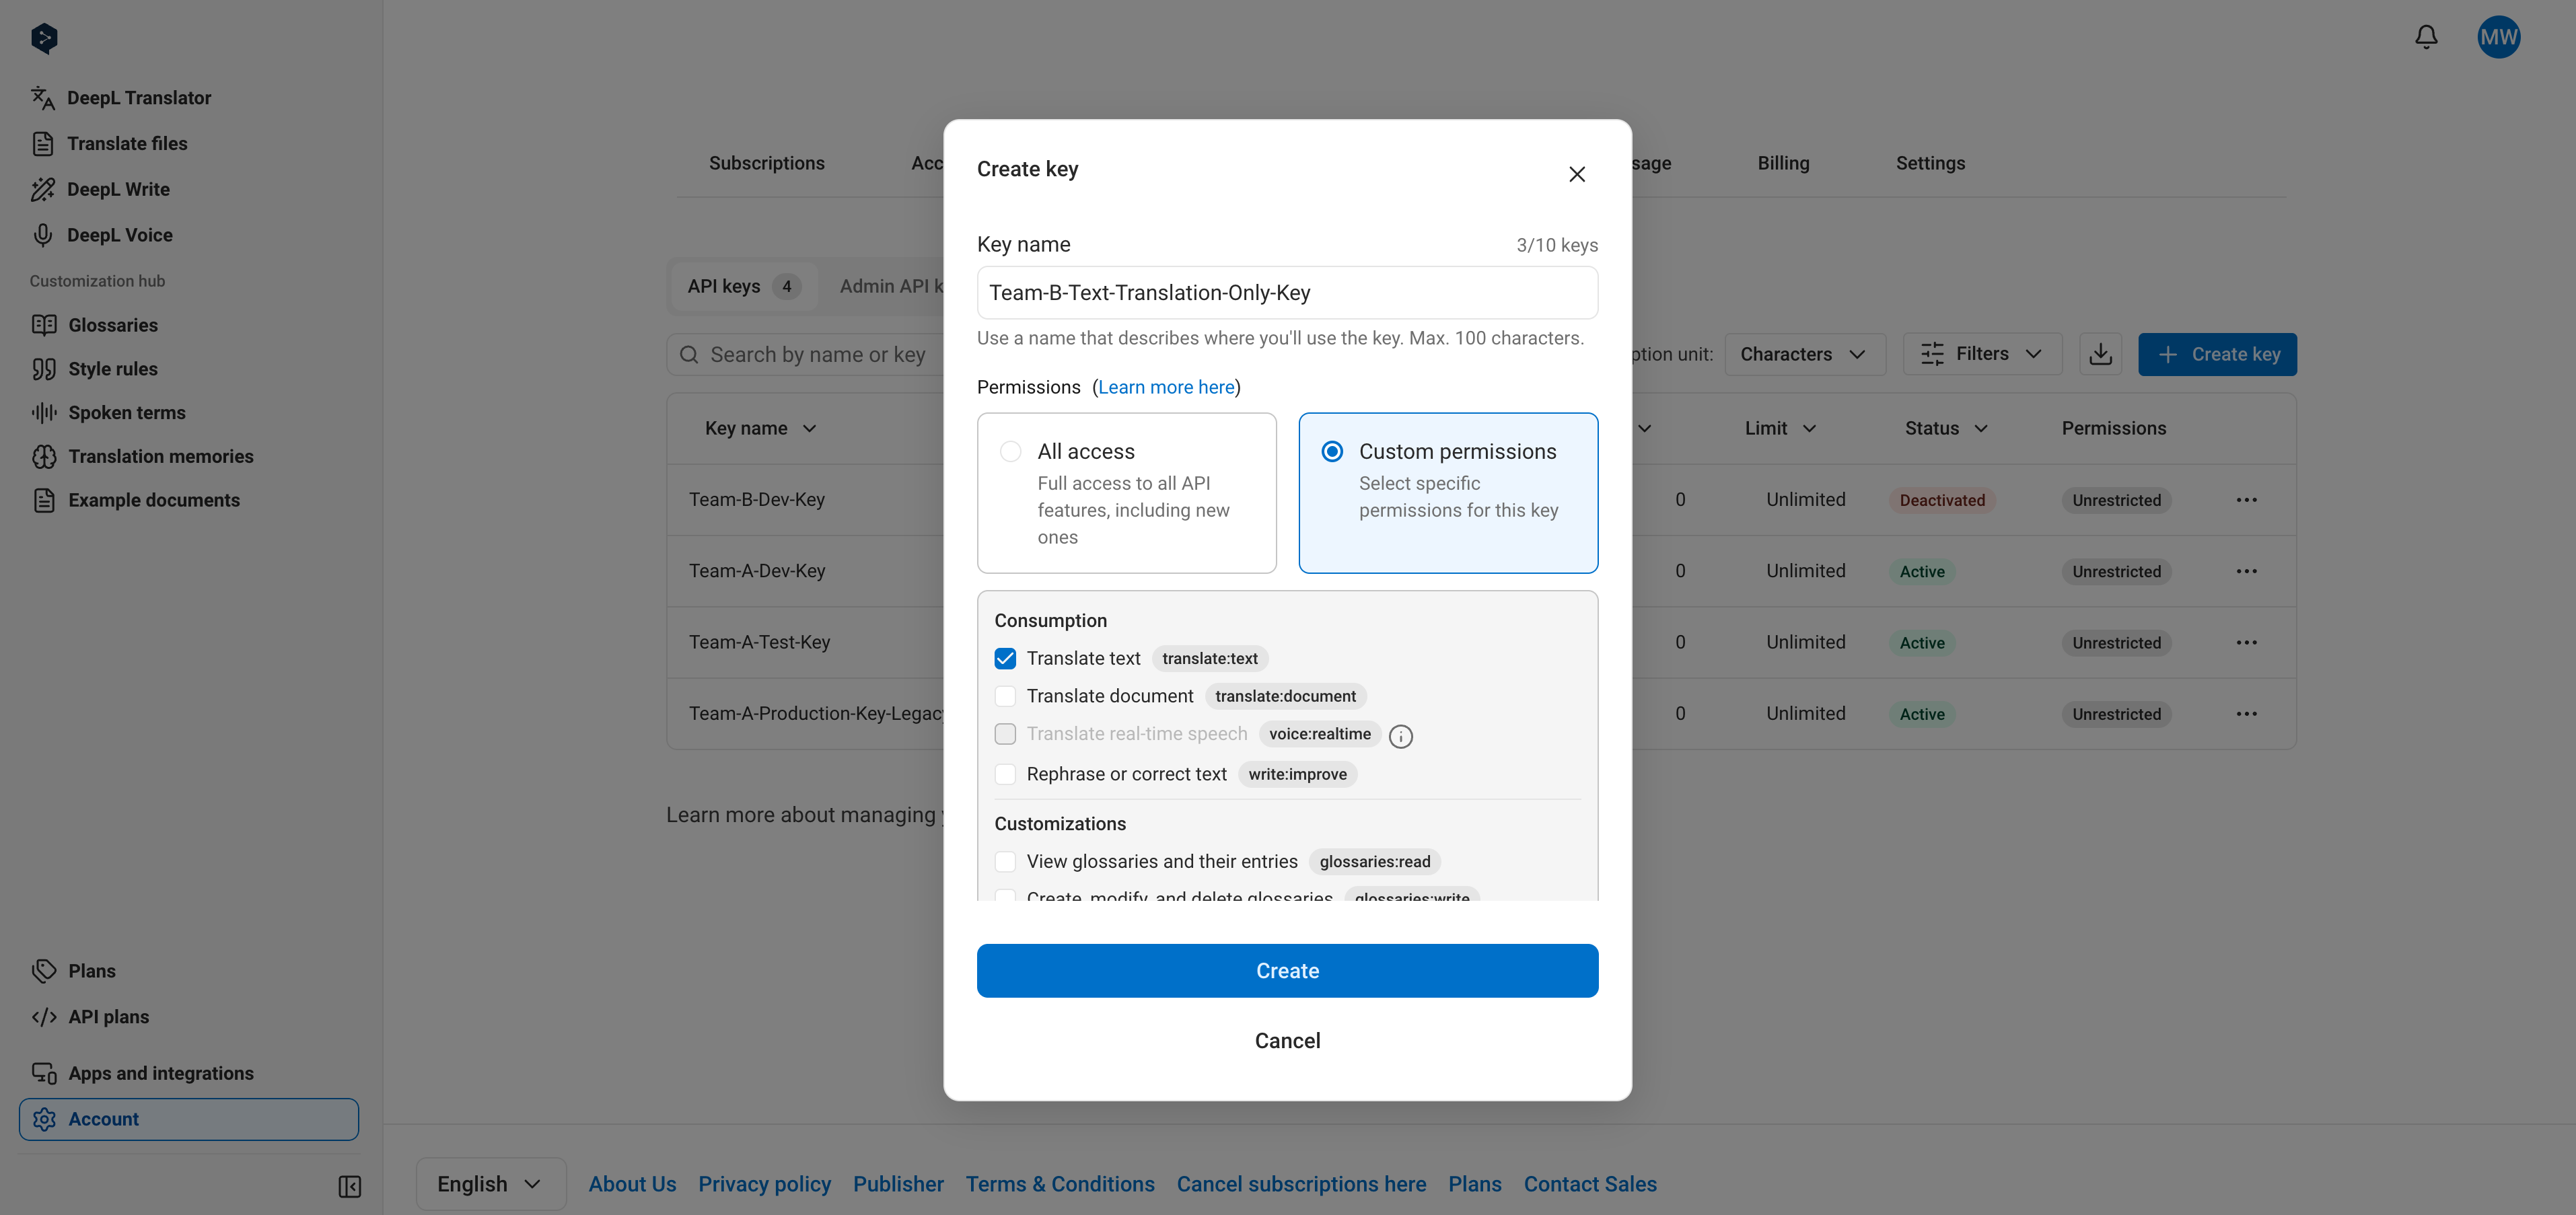
Task: Select Admin API keys tab
Action: pos(890,286)
